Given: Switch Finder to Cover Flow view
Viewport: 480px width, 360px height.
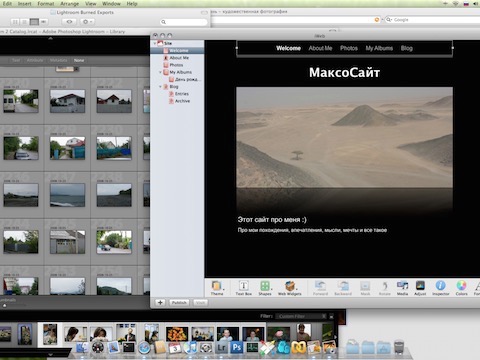Looking at the screenshot, I should [x=44, y=22].
